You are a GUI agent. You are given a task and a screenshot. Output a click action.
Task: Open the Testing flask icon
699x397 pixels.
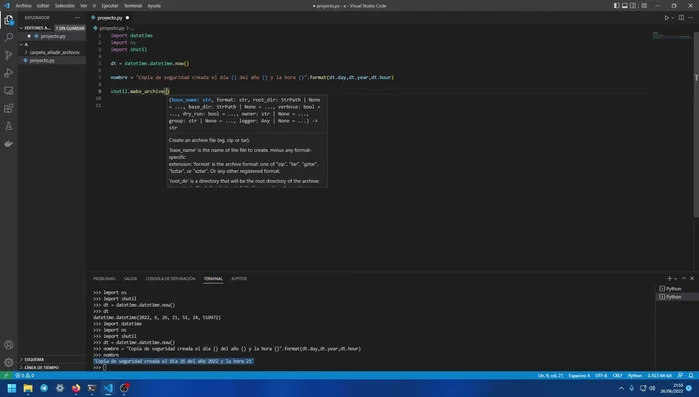[x=8, y=126]
